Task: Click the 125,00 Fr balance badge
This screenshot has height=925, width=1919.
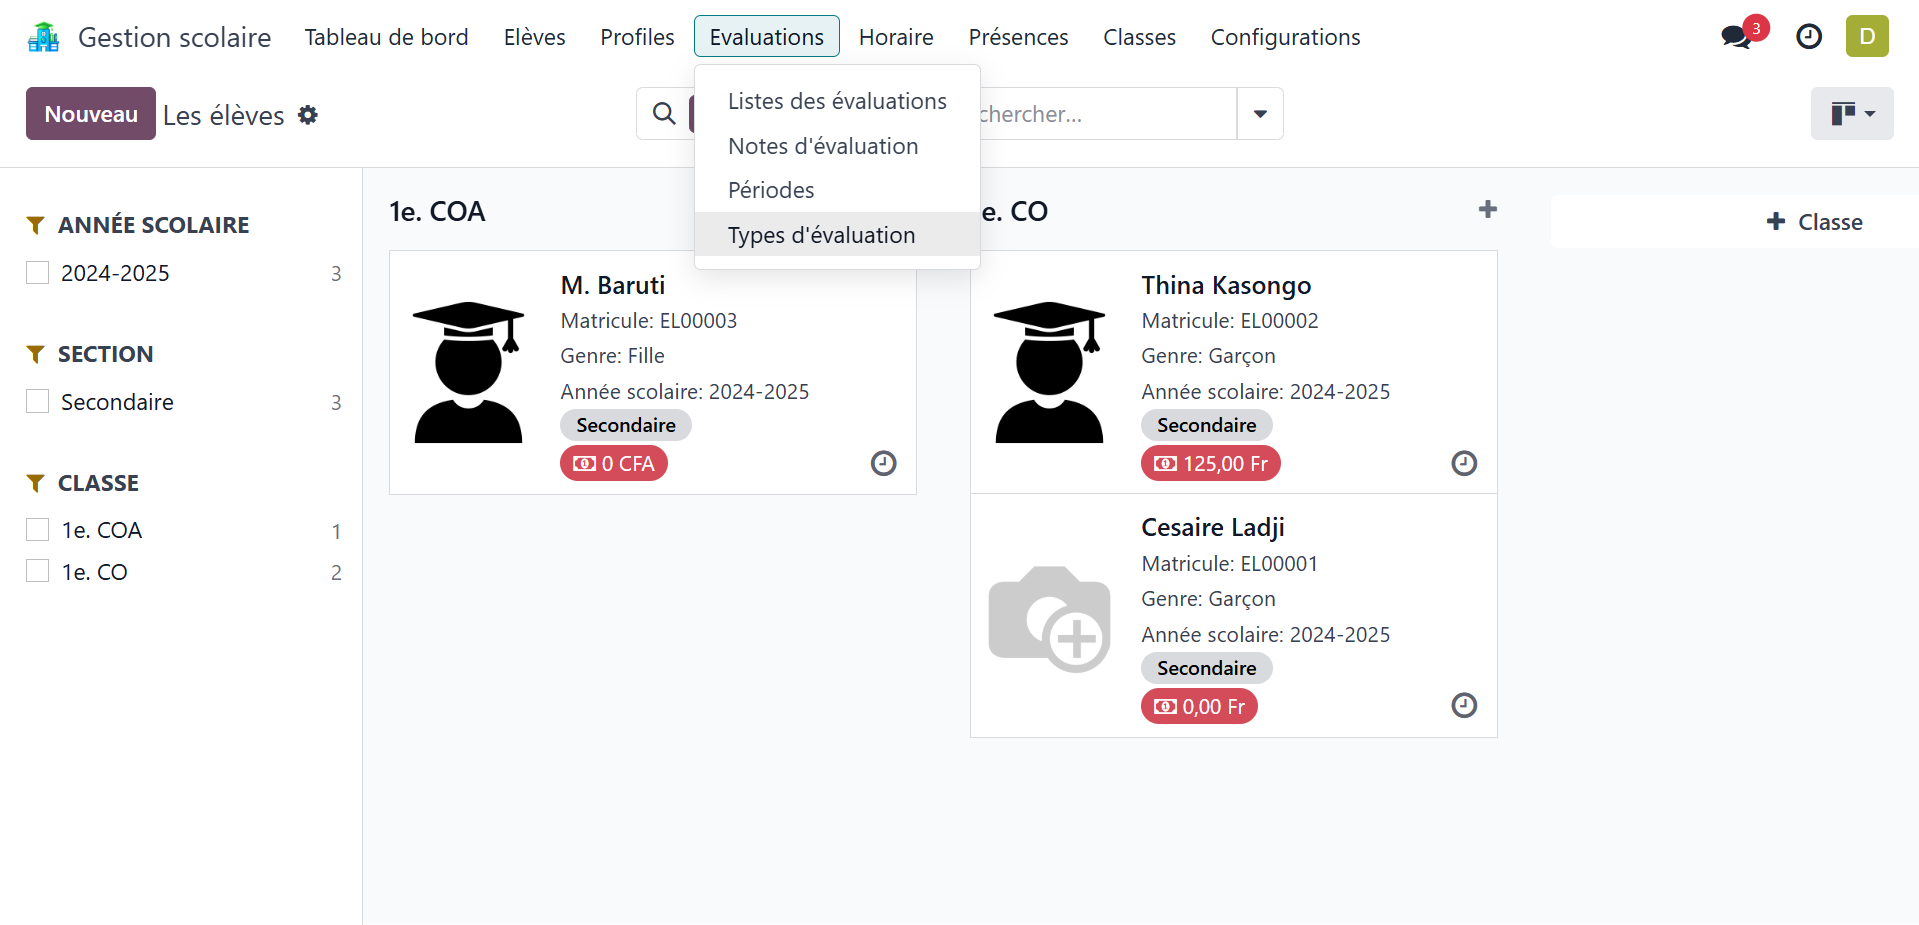Action: (x=1211, y=463)
